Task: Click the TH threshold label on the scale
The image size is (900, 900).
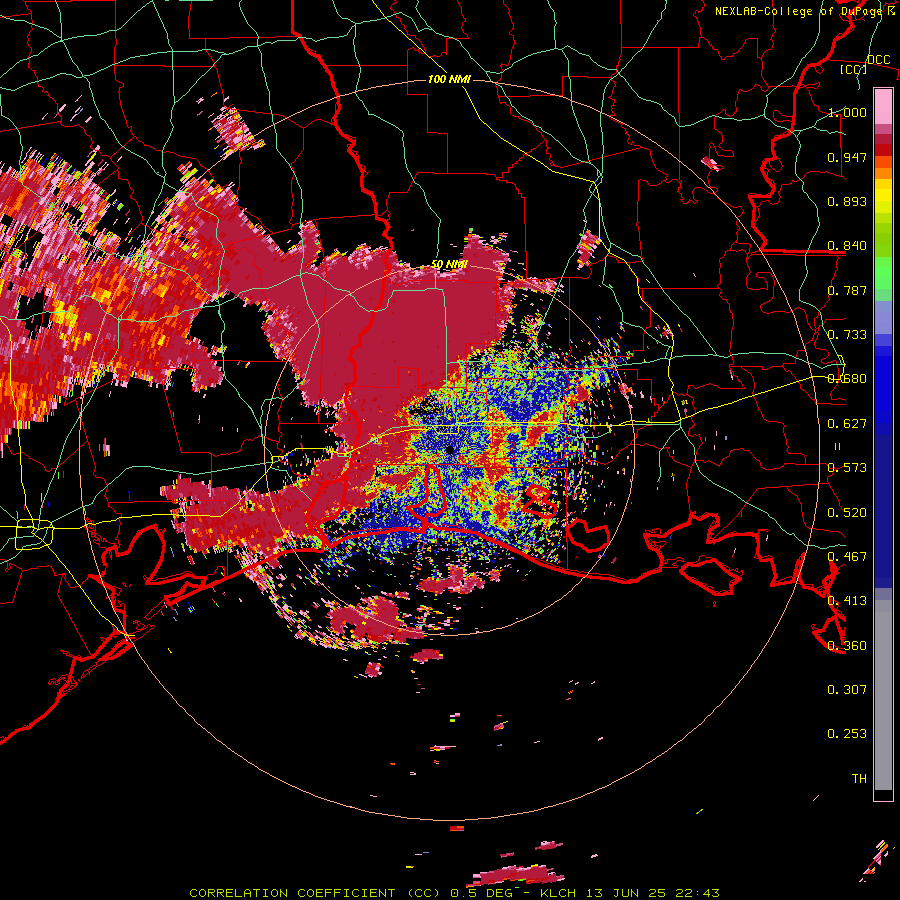Action: (859, 779)
